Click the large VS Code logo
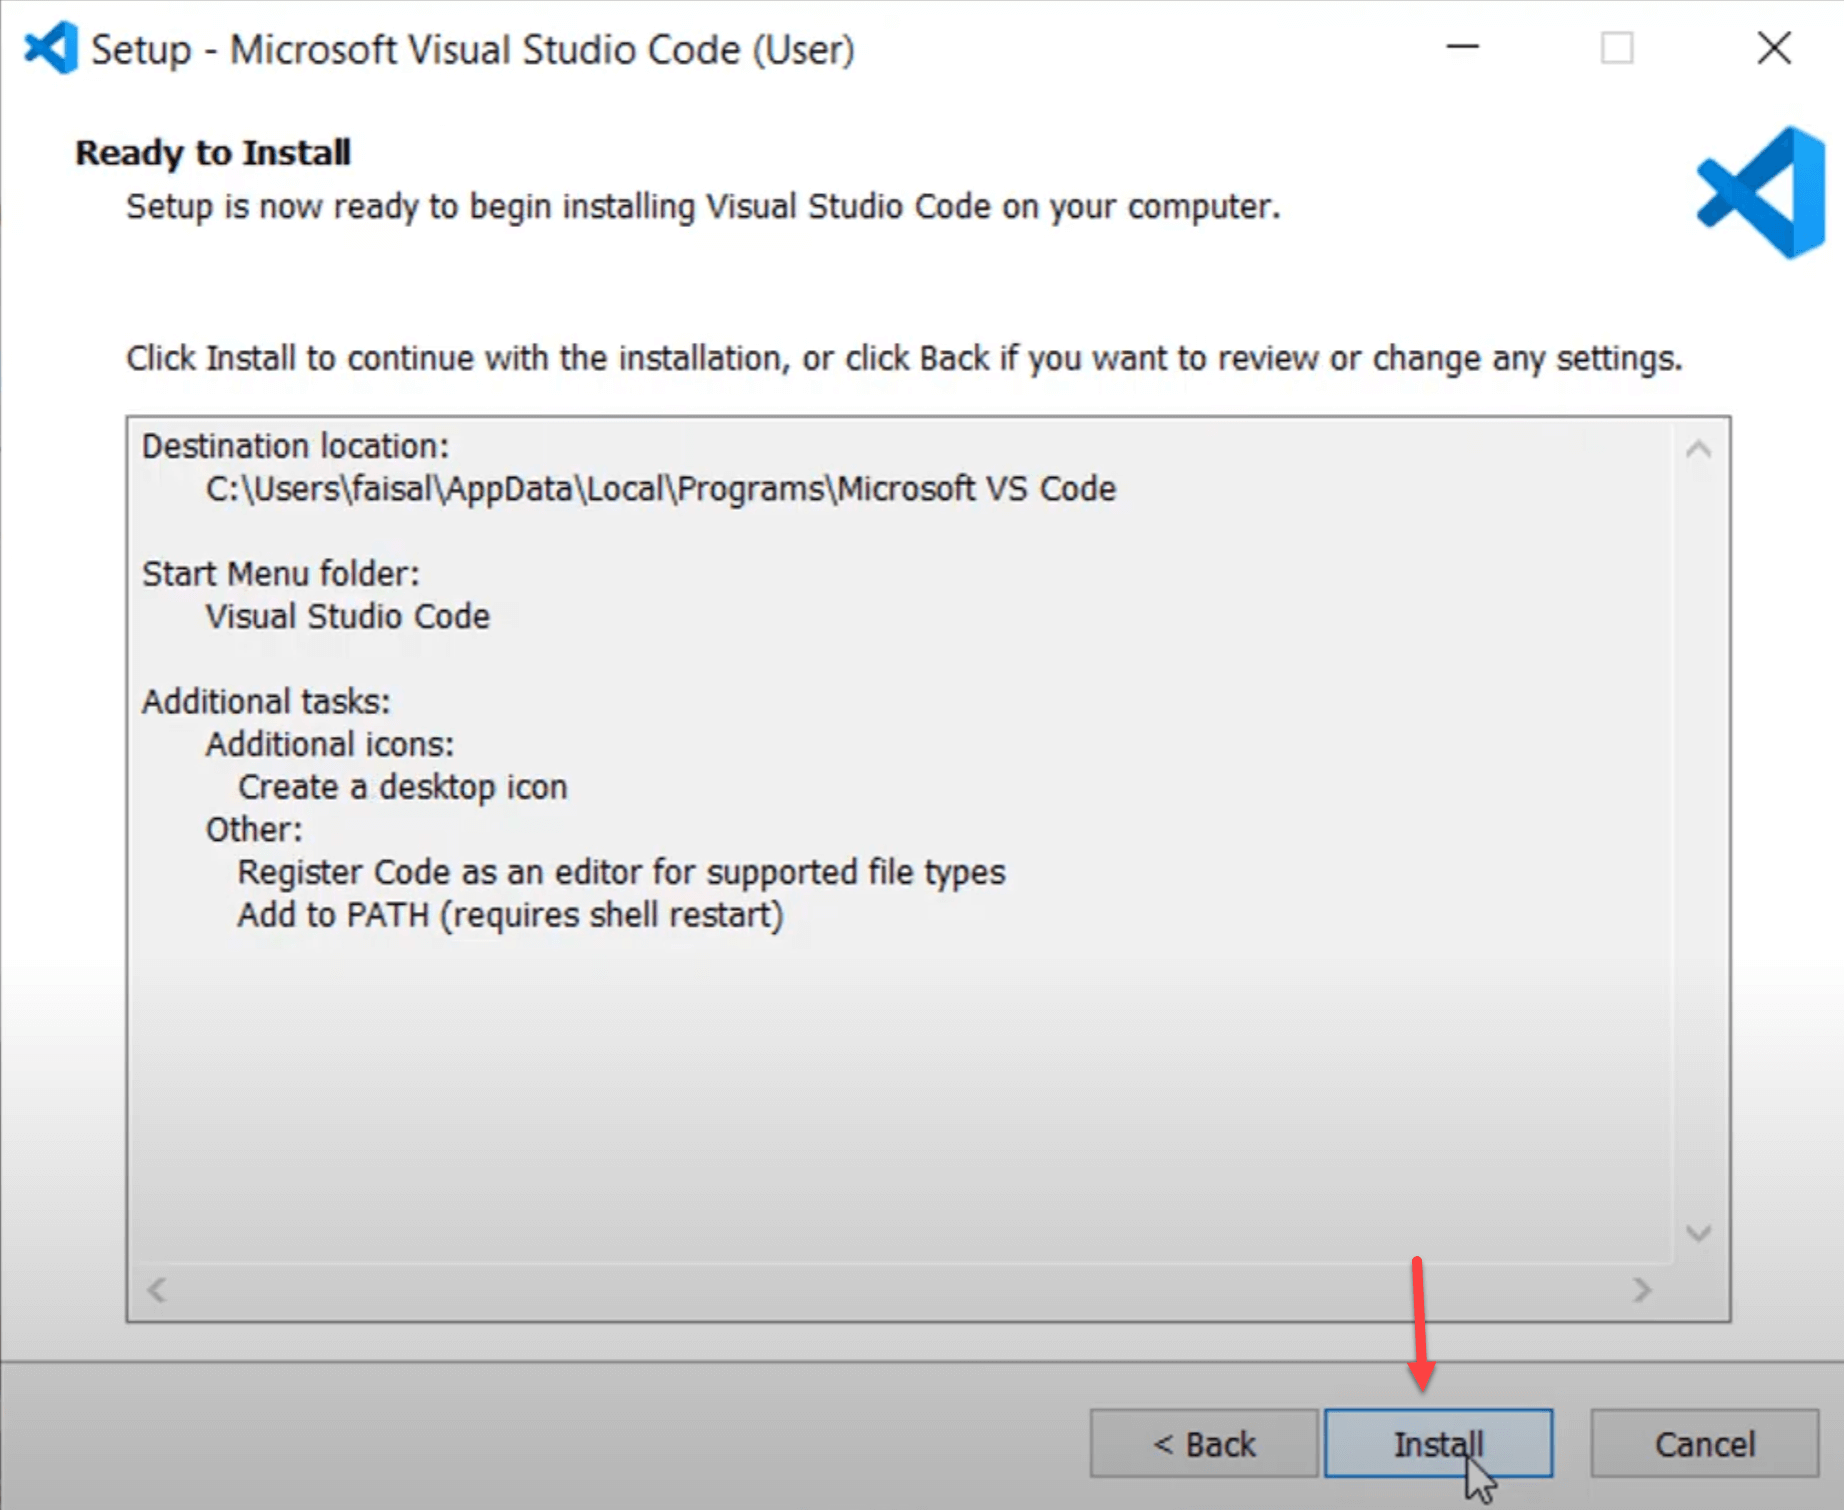Image resolution: width=1844 pixels, height=1510 pixels. tap(1762, 193)
